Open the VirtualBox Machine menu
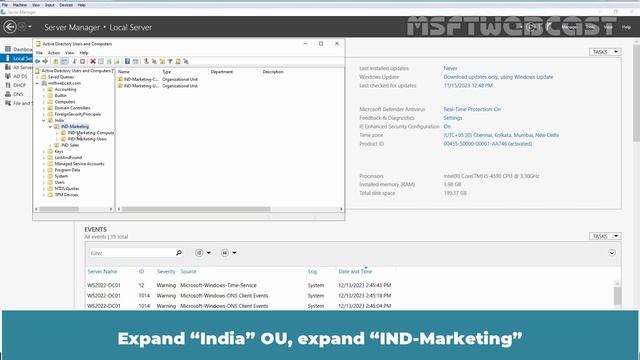Screen dimensions: 640x360 tap(20, 5)
